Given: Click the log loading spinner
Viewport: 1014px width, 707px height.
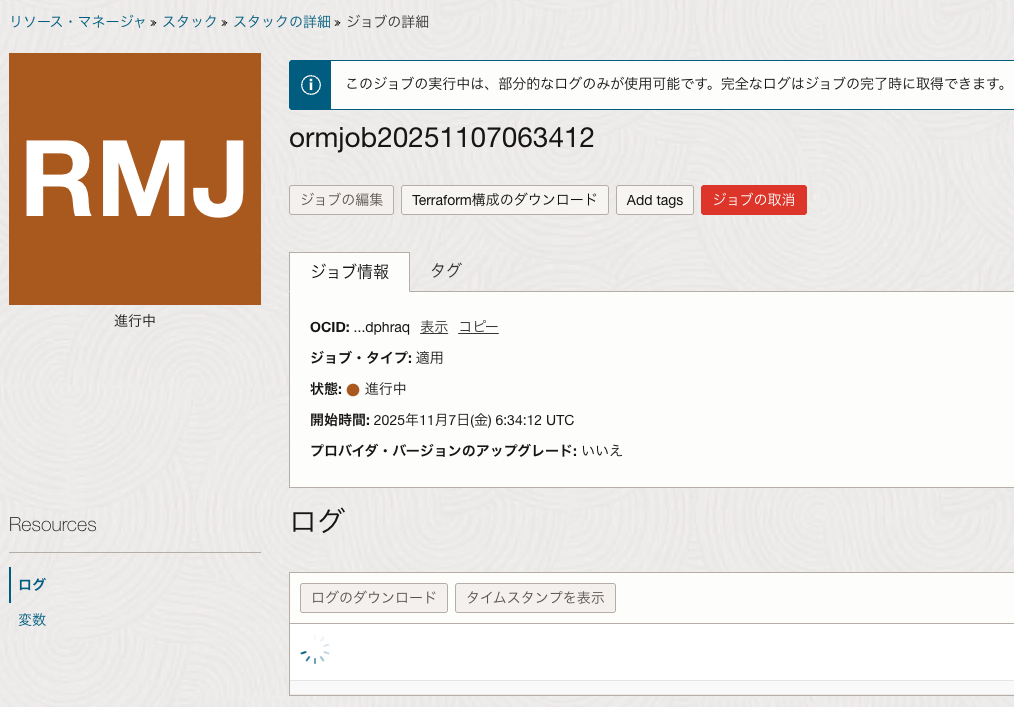Looking at the screenshot, I should tap(315, 649).
